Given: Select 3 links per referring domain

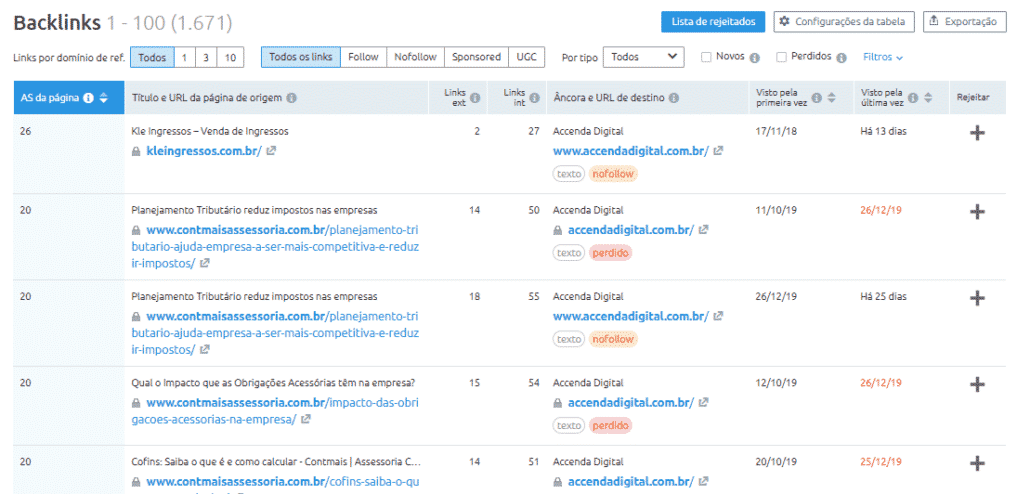Looking at the screenshot, I should pos(206,57).
